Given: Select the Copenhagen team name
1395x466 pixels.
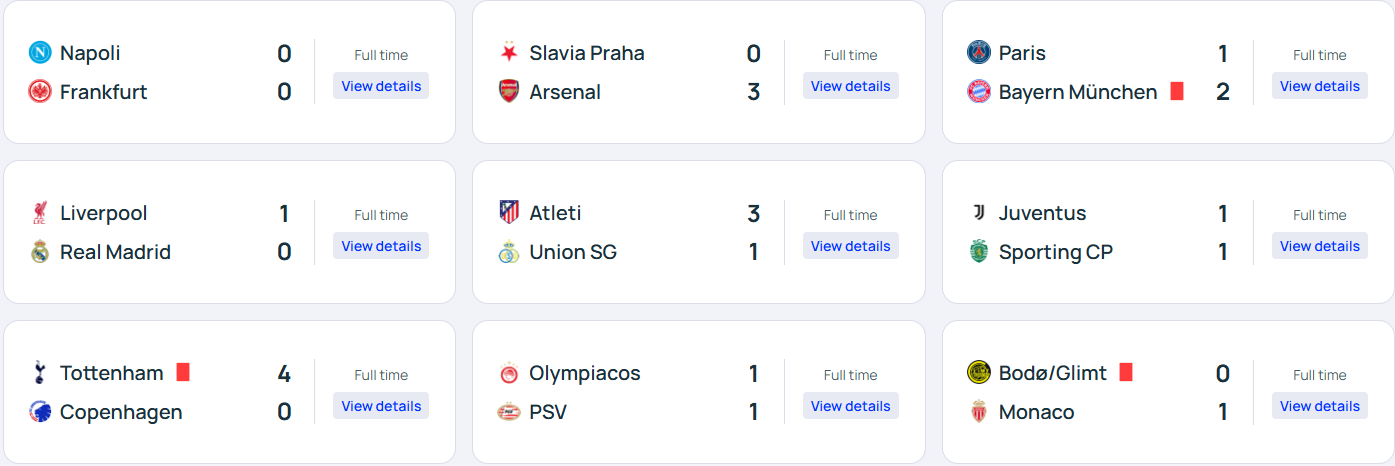Looking at the screenshot, I should coord(121,412).
